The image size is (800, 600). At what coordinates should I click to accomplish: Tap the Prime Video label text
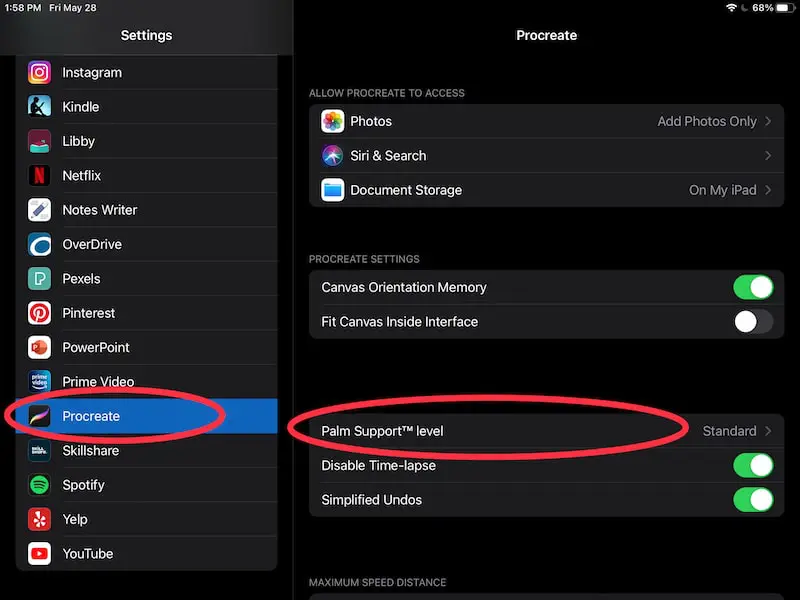coord(98,382)
